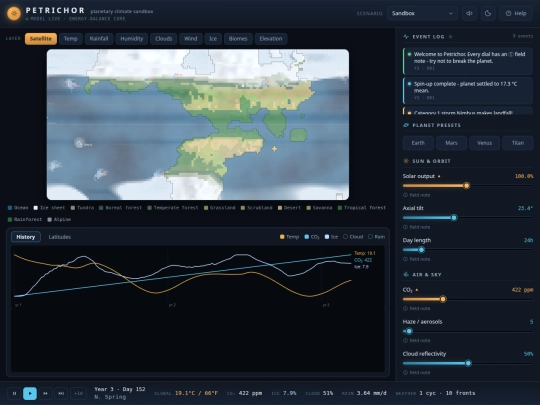
Task: Pause the simulation
Action: 14,393
